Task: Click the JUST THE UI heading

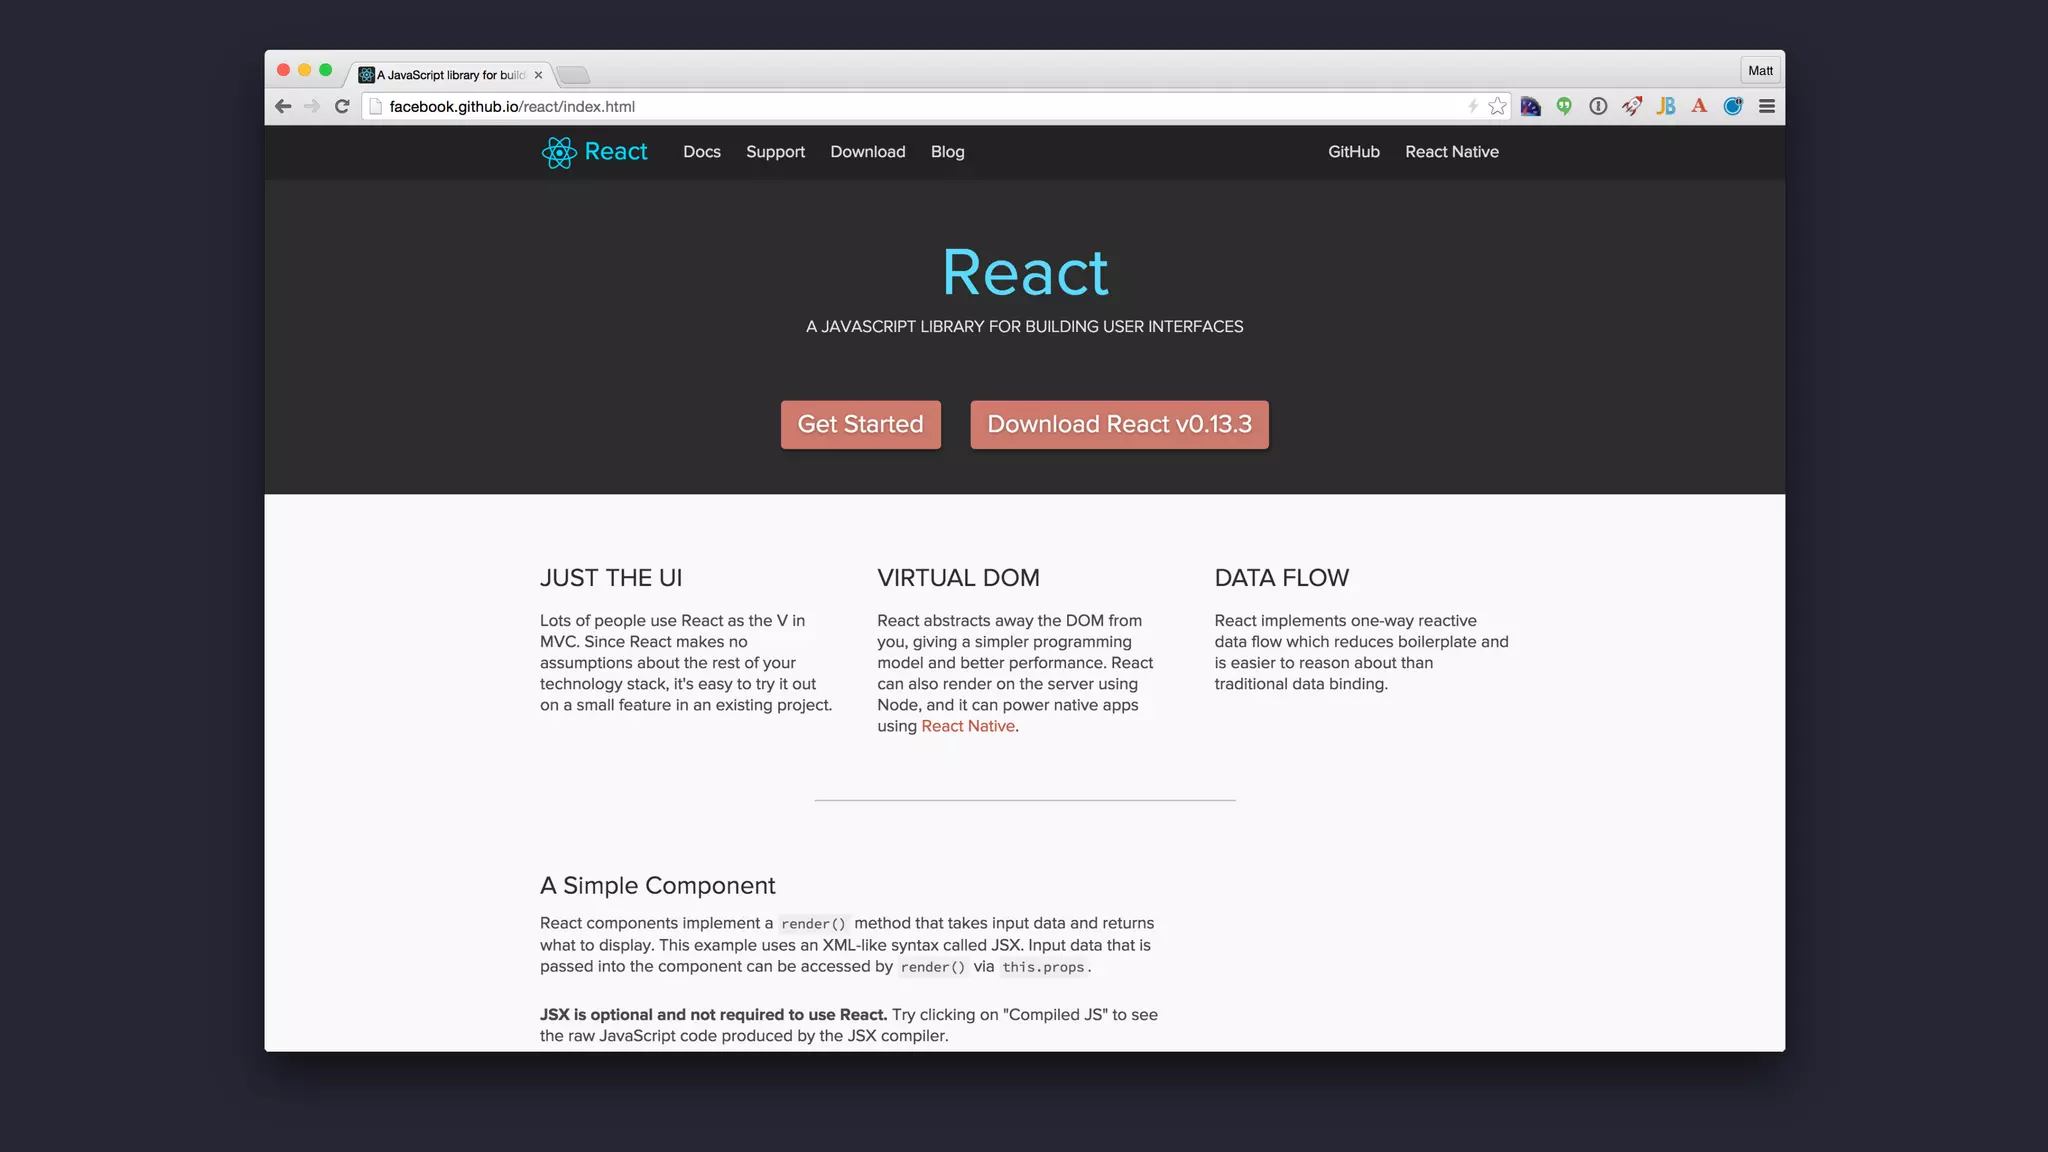Action: (x=611, y=578)
